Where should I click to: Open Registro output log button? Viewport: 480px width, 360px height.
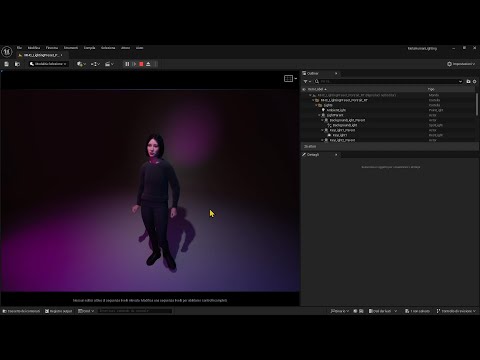pyautogui.click(x=59, y=311)
